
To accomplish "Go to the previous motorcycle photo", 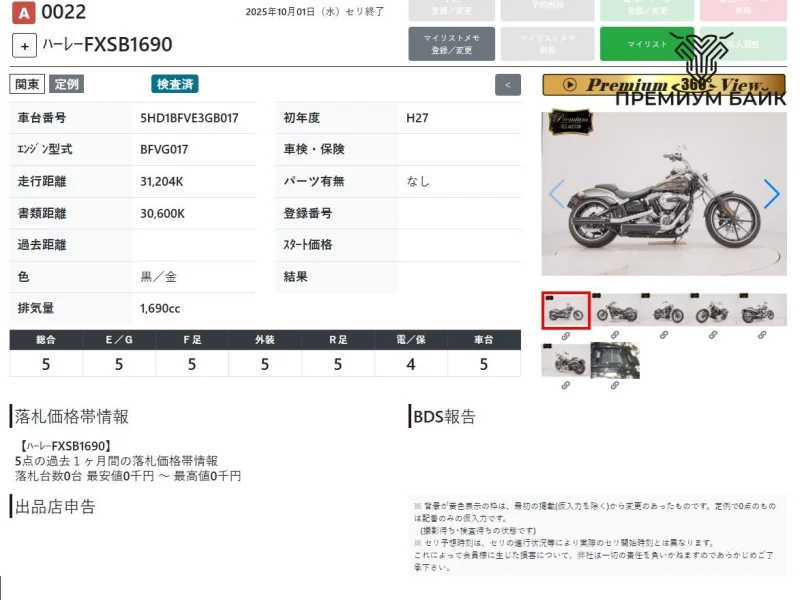I will pos(557,194).
